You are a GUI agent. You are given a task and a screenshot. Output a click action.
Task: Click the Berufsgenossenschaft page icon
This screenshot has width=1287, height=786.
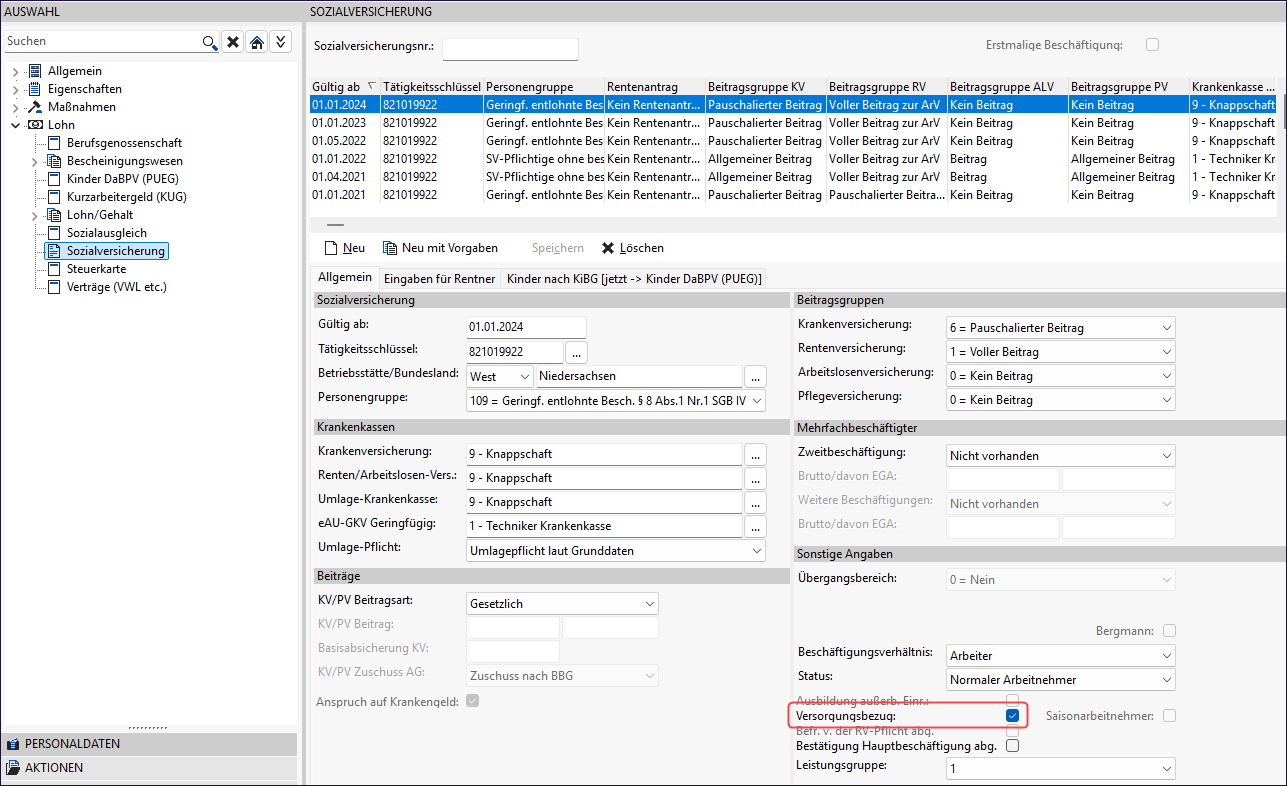[54, 143]
